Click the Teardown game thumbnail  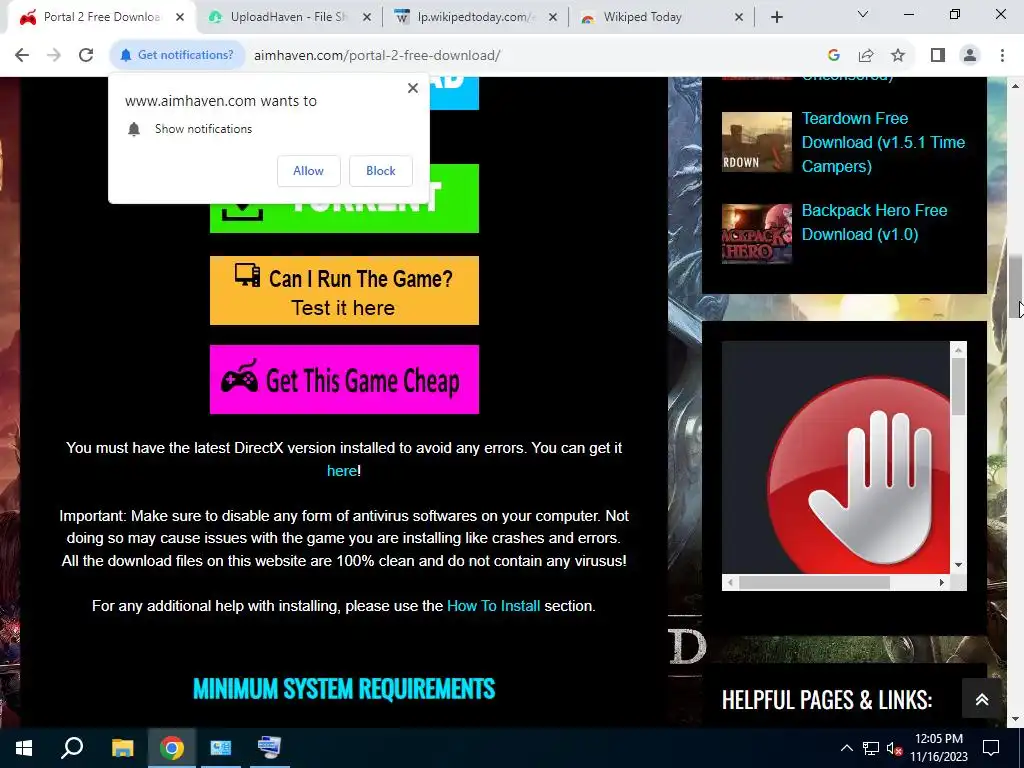point(756,142)
